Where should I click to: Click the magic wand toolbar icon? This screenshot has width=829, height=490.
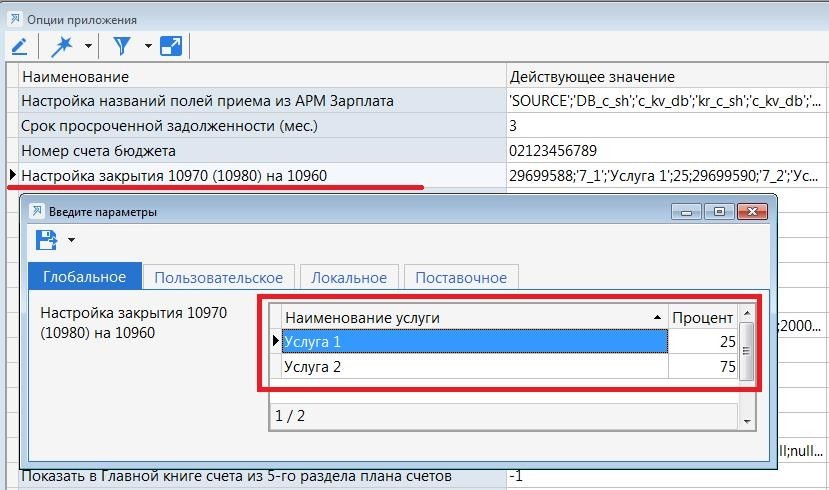point(62,47)
